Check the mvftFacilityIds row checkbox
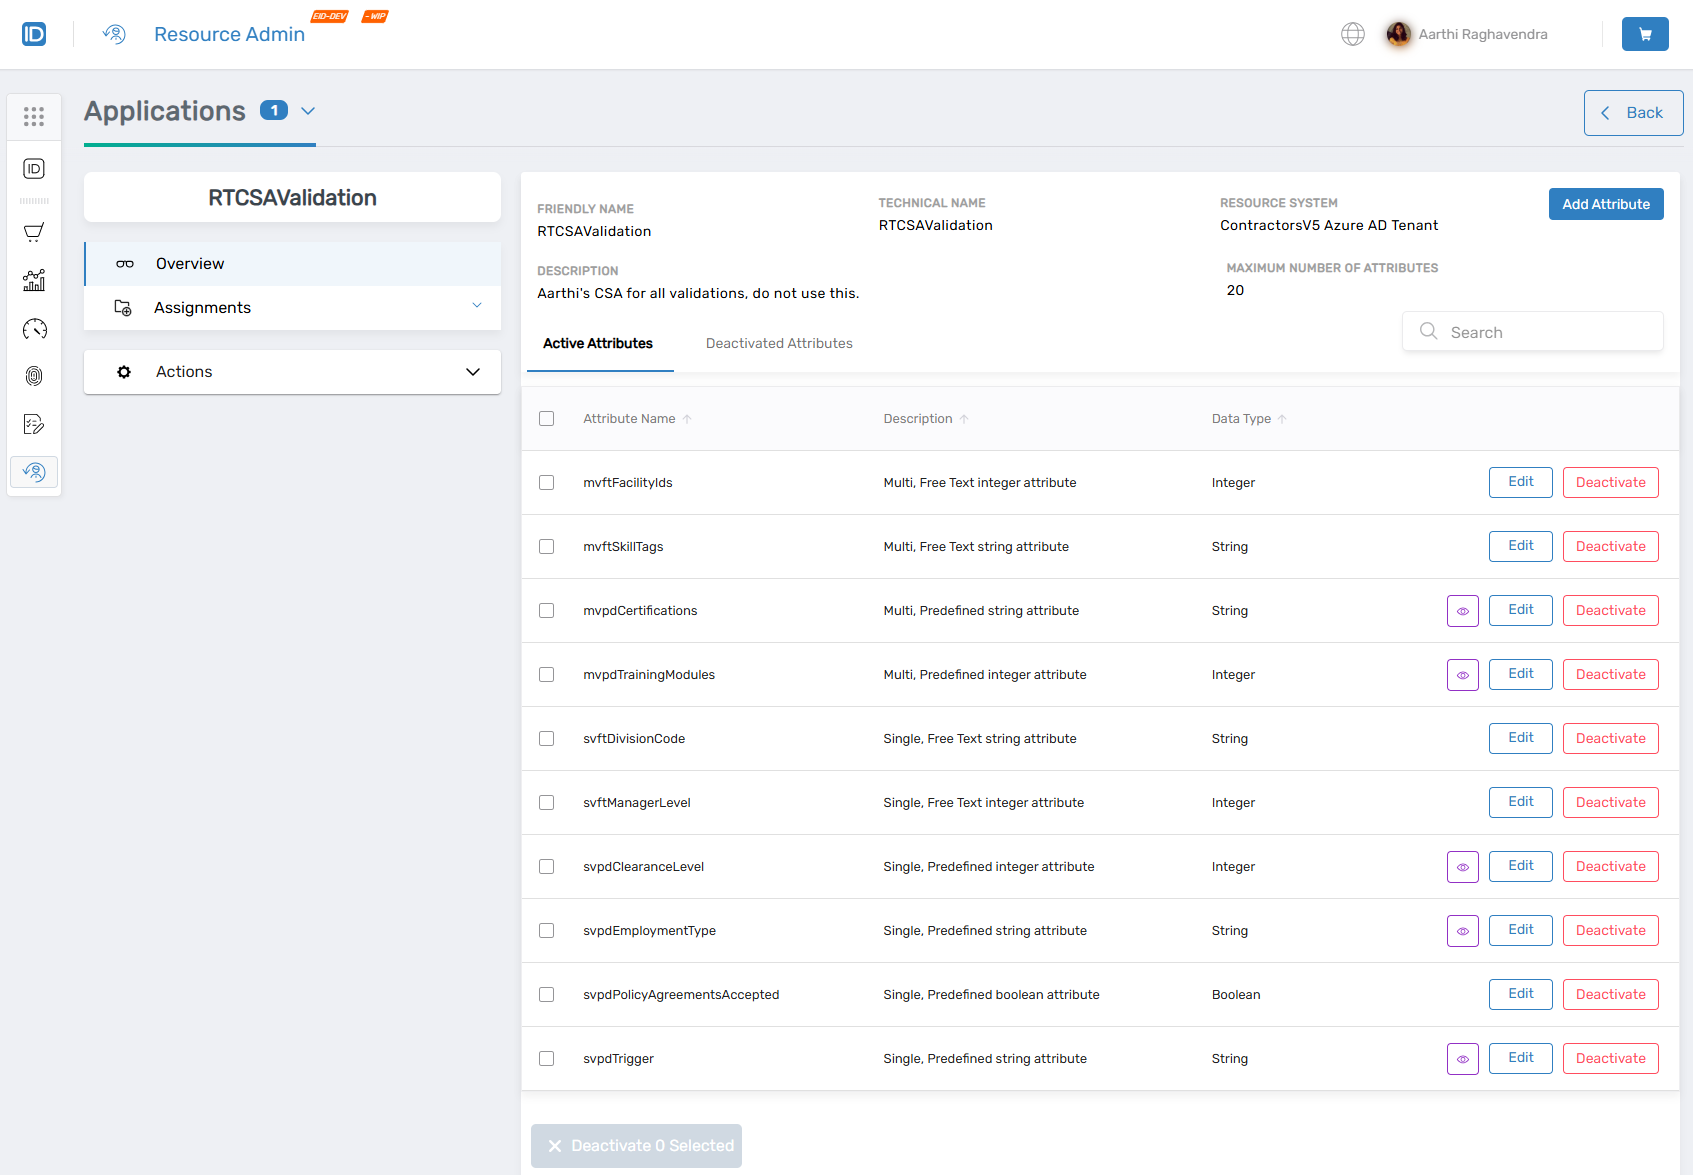 [x=546, y=482]
